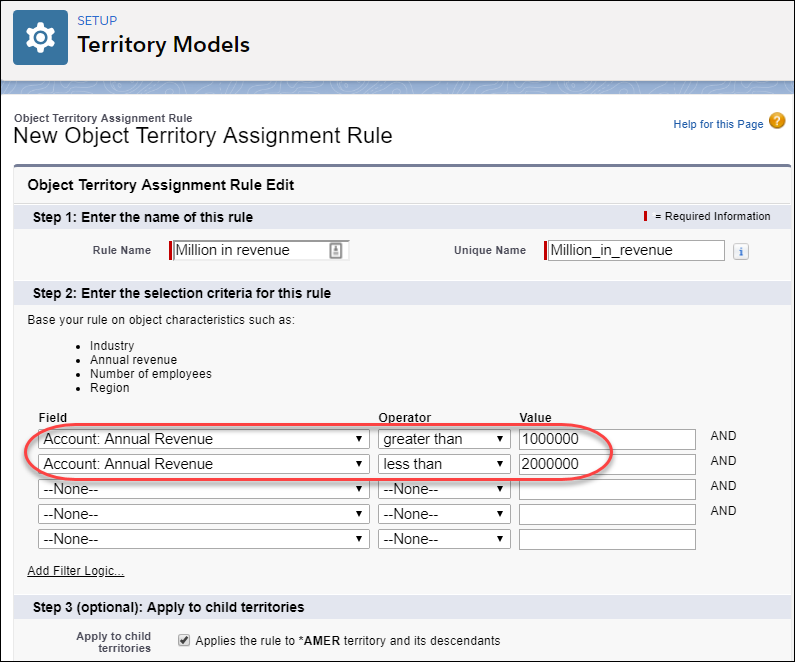The height and width of the screenshot is (662, 795).
Task: Open the Help for this Page link
Action: click(x=718, y=124)
